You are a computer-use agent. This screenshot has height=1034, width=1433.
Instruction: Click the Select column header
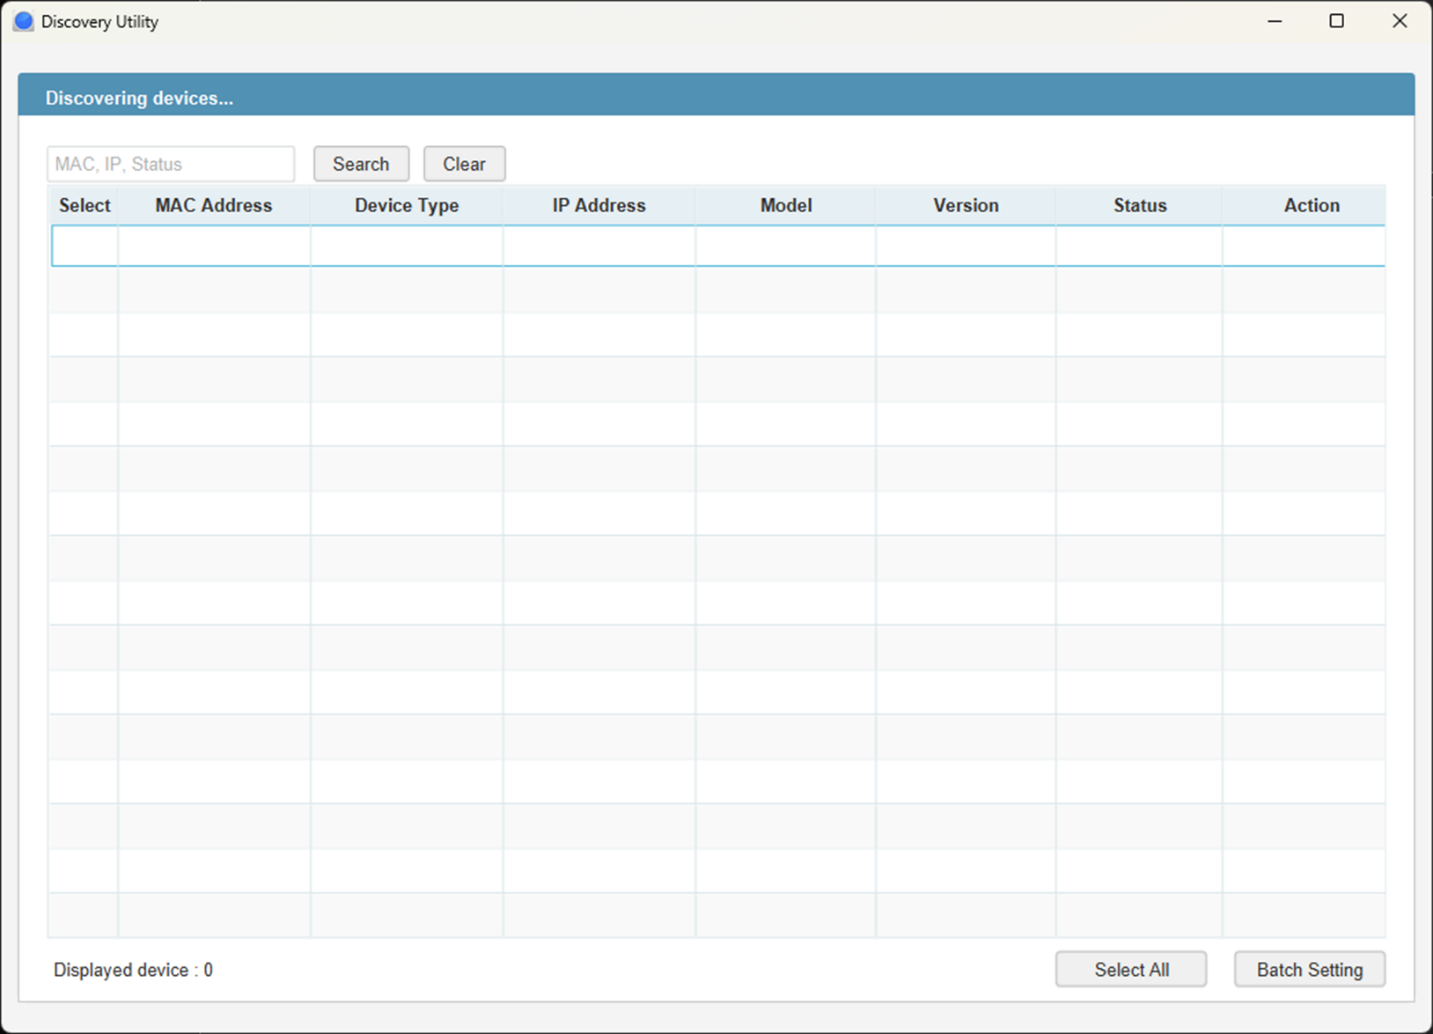(84, 205)
